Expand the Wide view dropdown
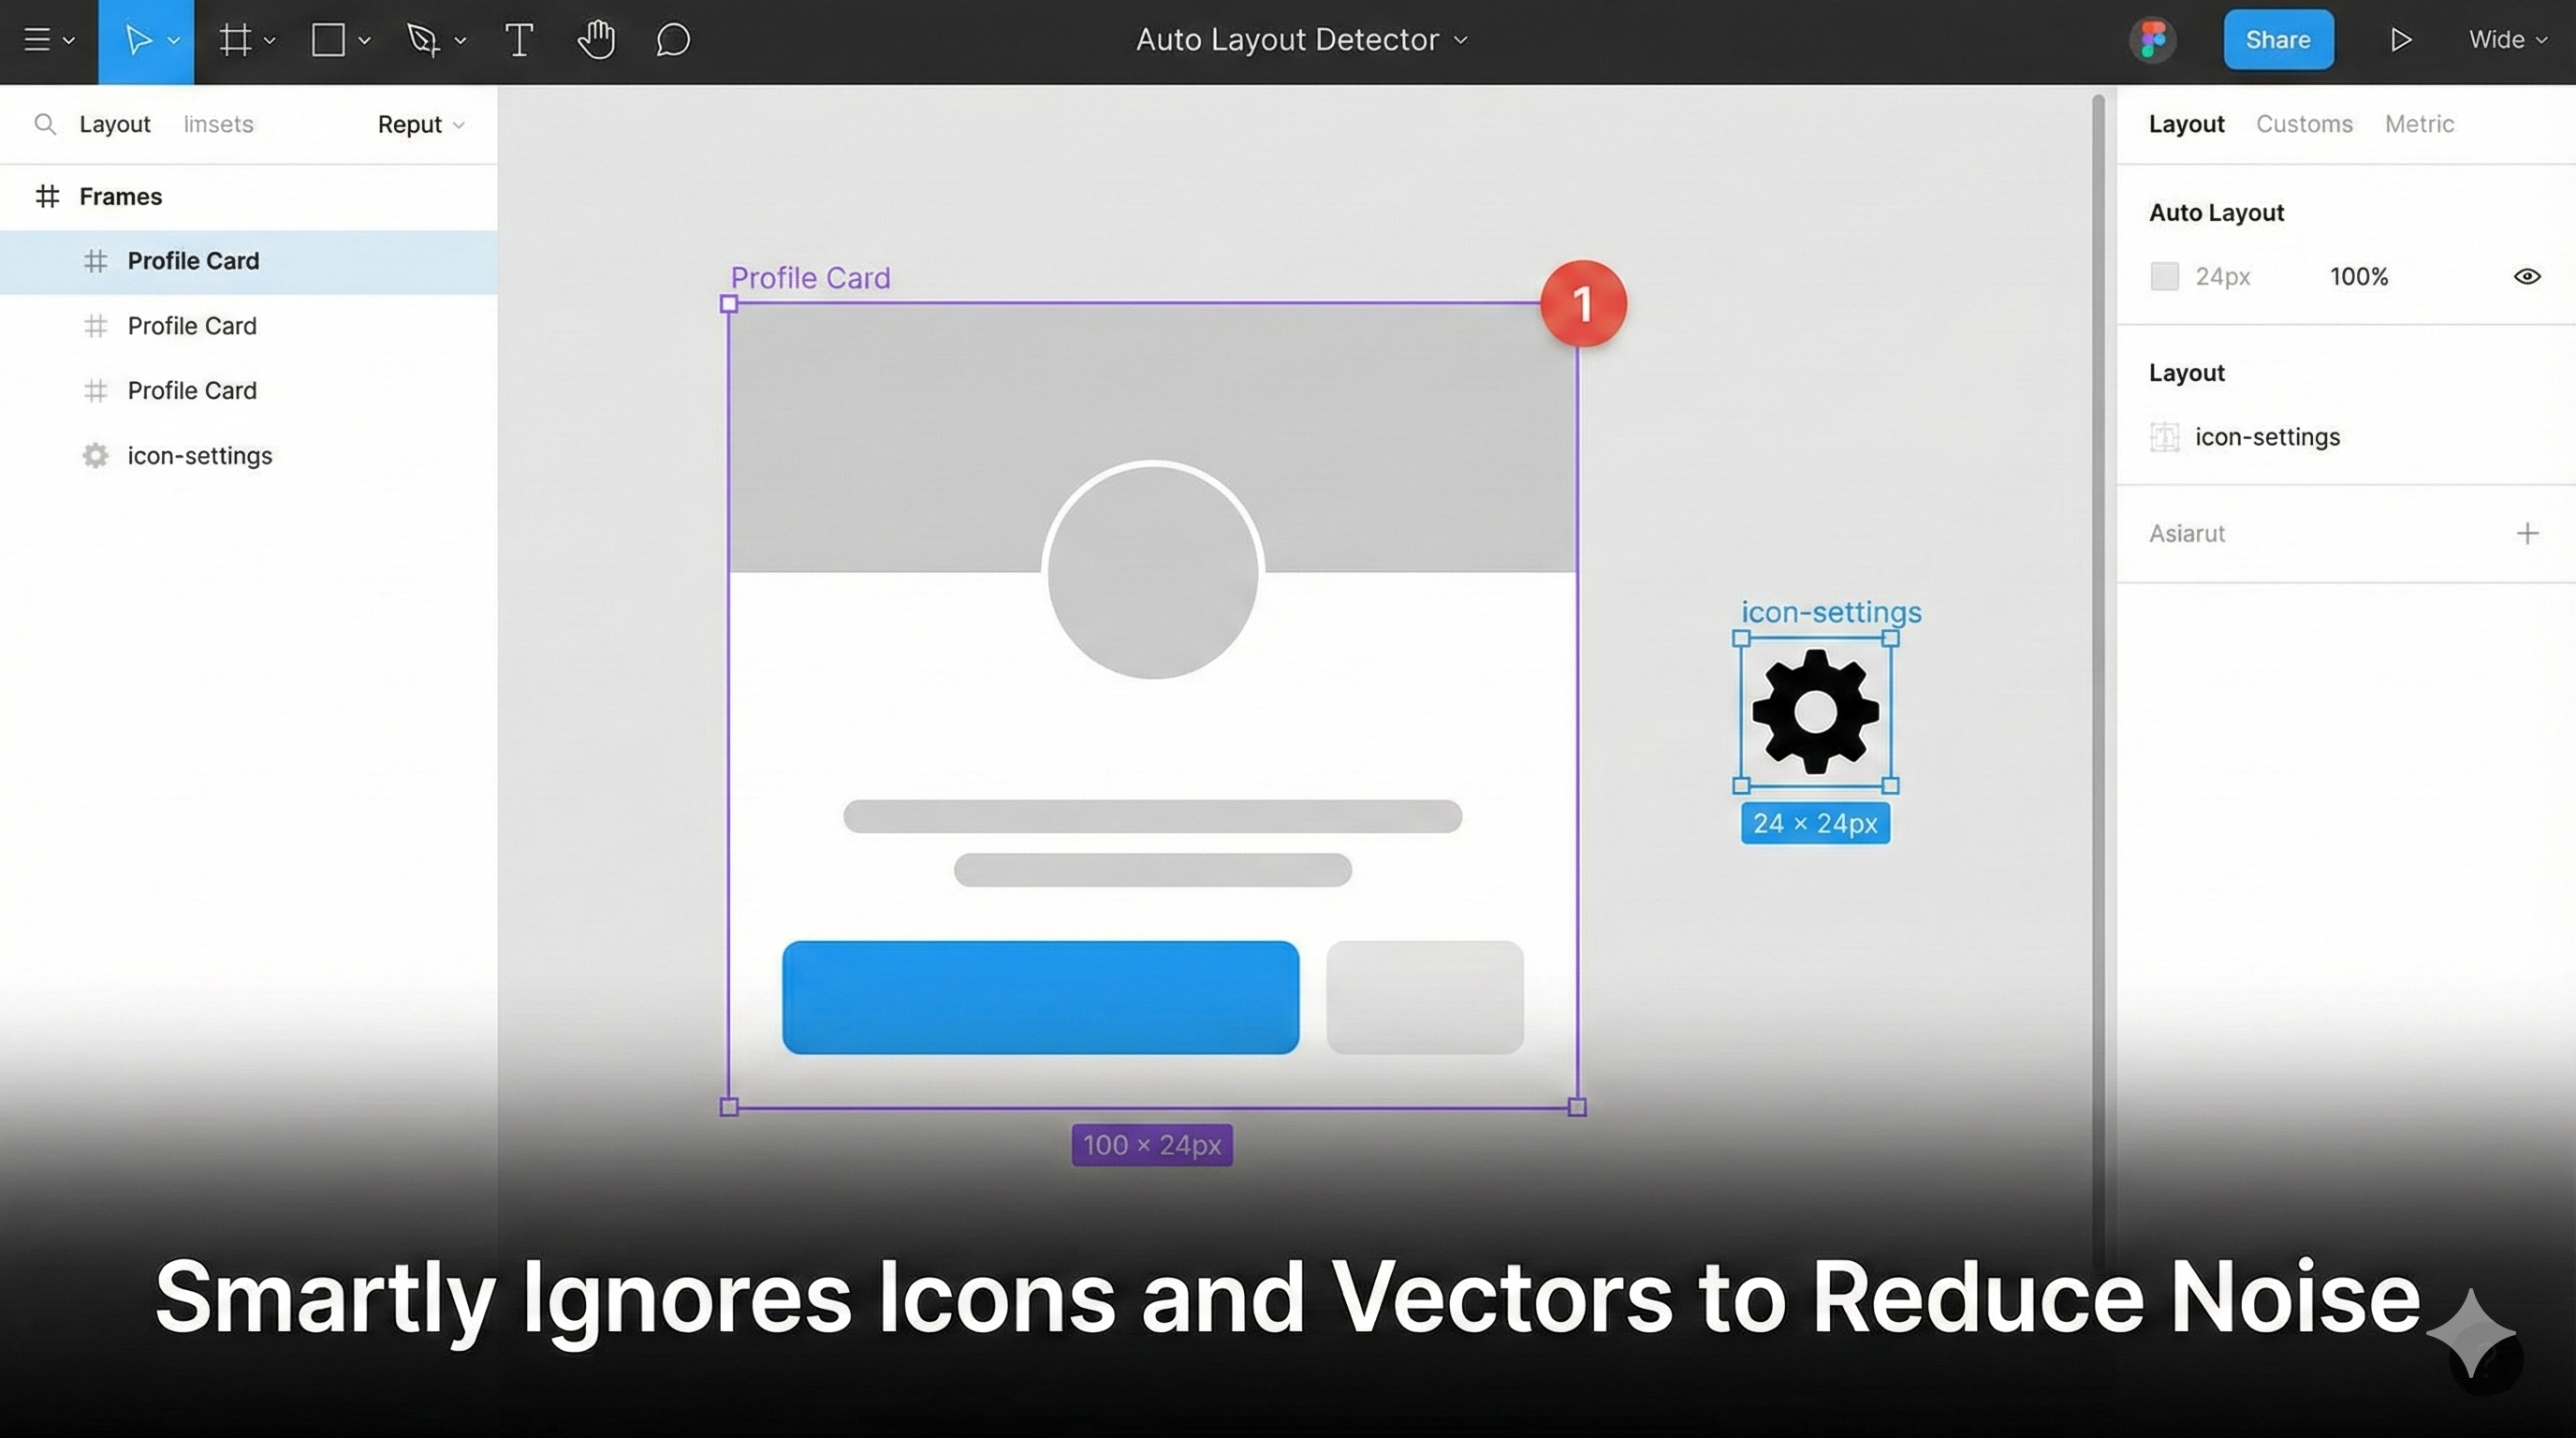This screenshot has height=1438, width=2576. click(x=2506, y=40)
